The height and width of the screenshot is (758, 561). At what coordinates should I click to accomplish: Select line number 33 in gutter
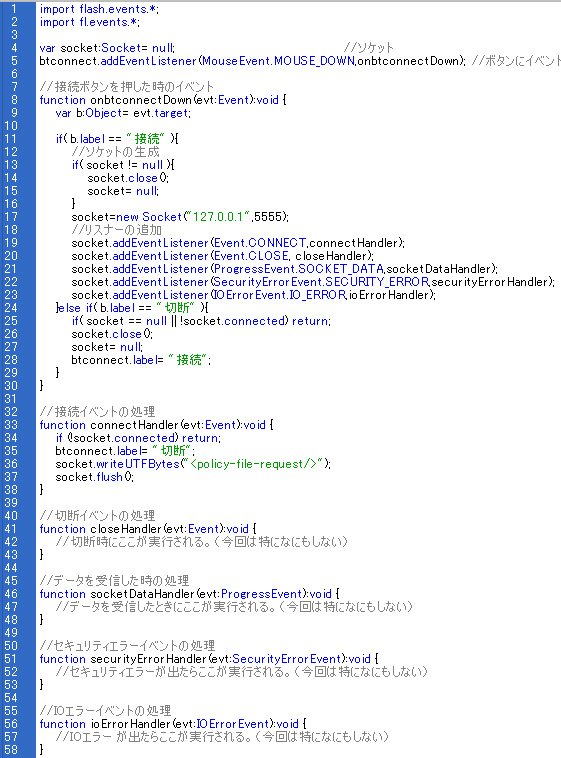click(11, 424)
